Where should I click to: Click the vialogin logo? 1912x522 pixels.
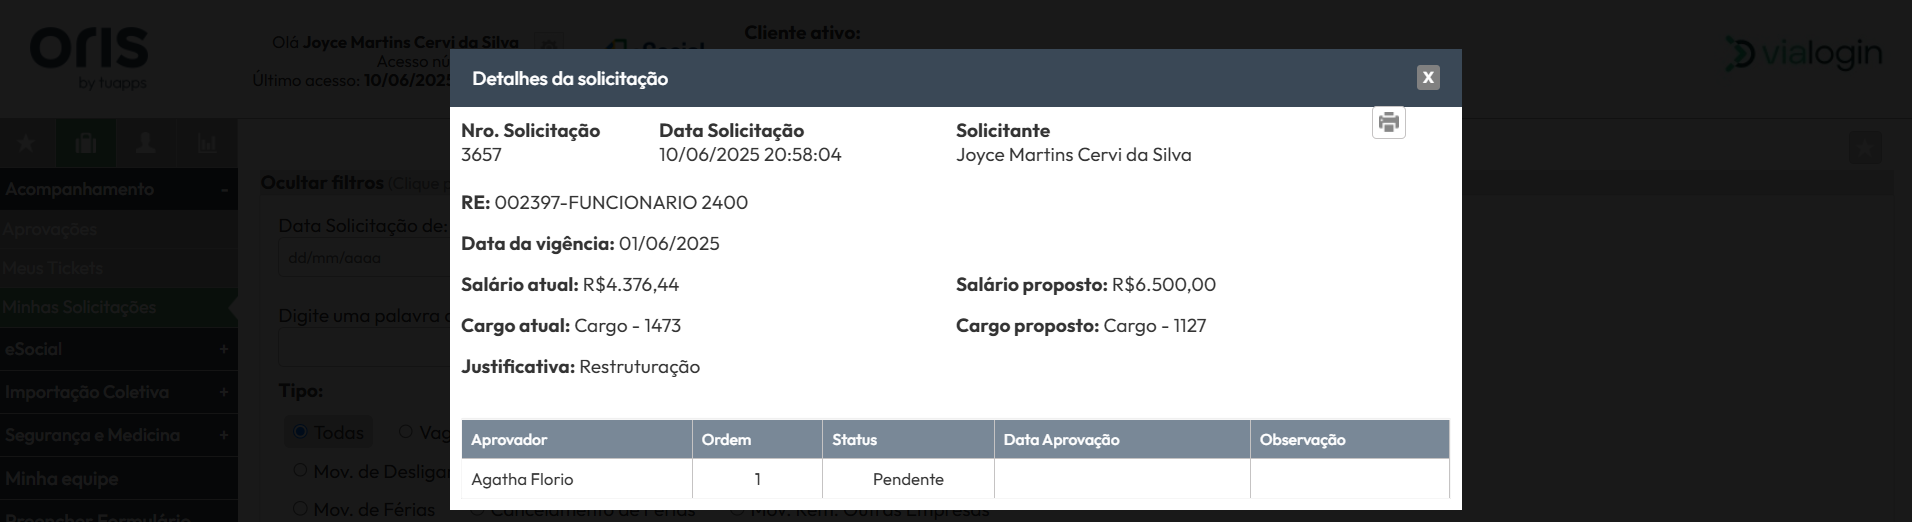point(1804,54)
